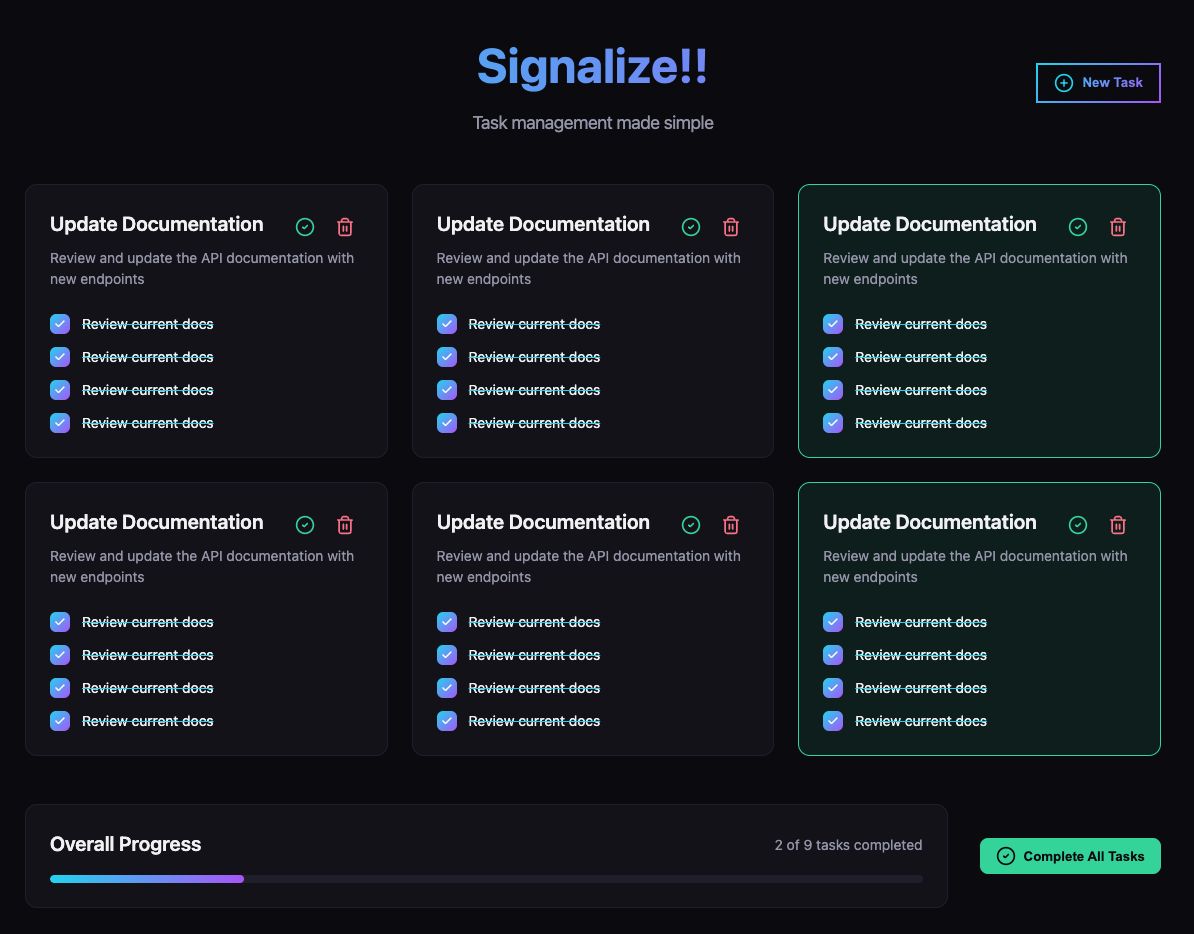Remove the bottom-middle card with its trash icon
This screenshot has width=1194, height=934.
(731, 525)
